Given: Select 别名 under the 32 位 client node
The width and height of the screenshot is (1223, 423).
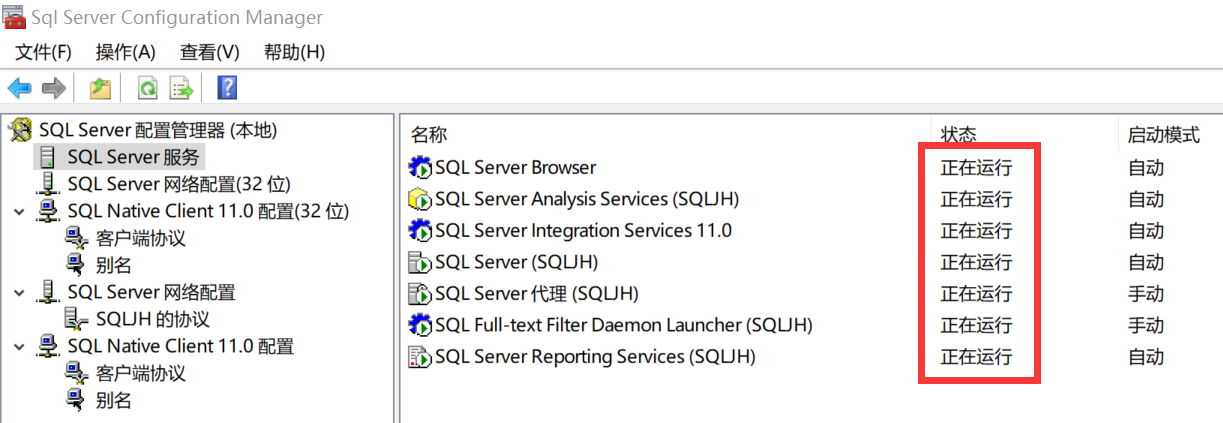Looking at the screenshot, I should (113, 265).
